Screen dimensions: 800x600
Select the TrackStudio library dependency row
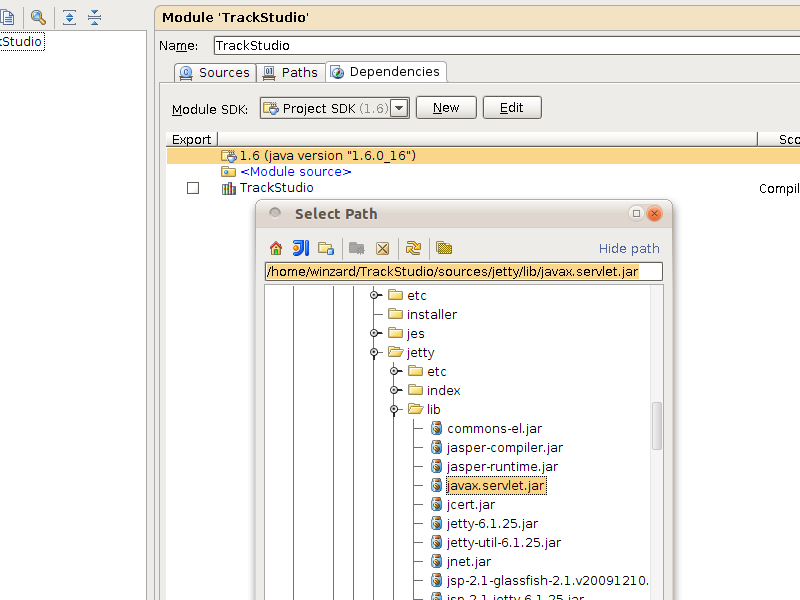(x=483, y=188)
